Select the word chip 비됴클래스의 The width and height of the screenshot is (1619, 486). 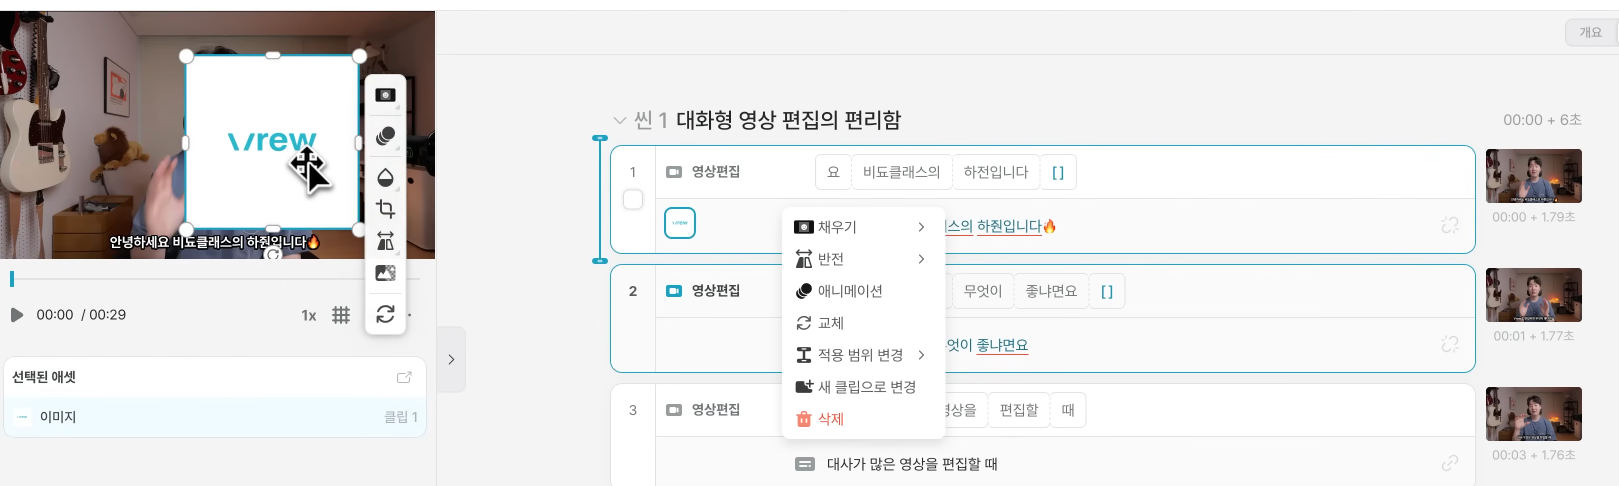click(x=901, y=172)
